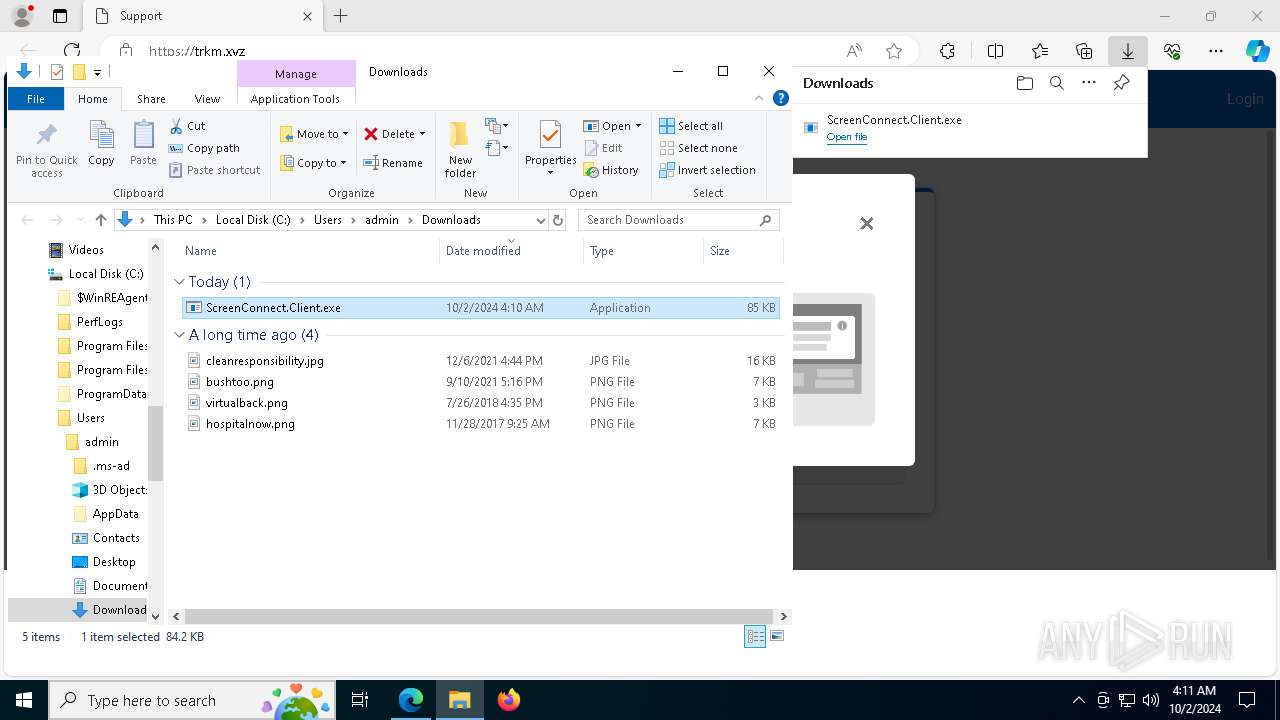Click the Manage contextual tab
Image resolution: width=1280 pixels, height=720 pixels.
click(296, 74)
